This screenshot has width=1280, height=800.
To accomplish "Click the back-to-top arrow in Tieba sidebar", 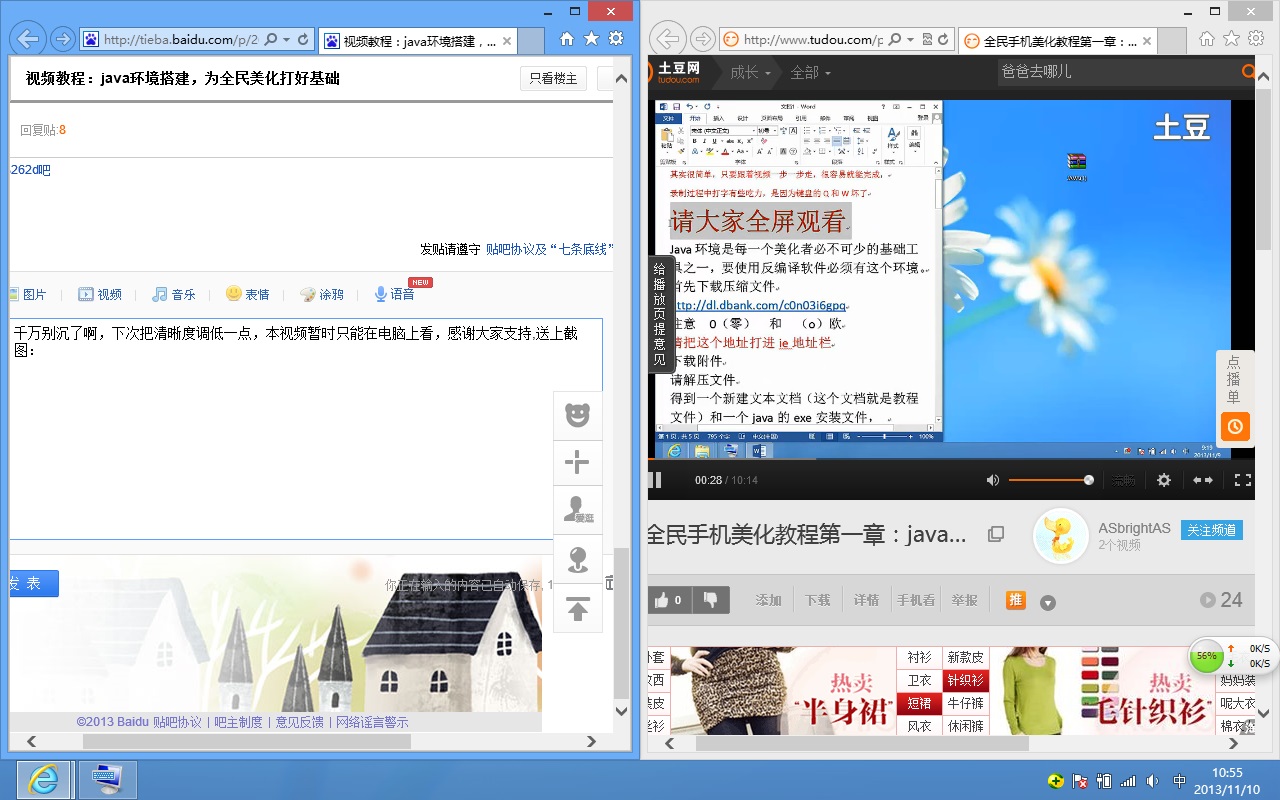I will point(577,609).
